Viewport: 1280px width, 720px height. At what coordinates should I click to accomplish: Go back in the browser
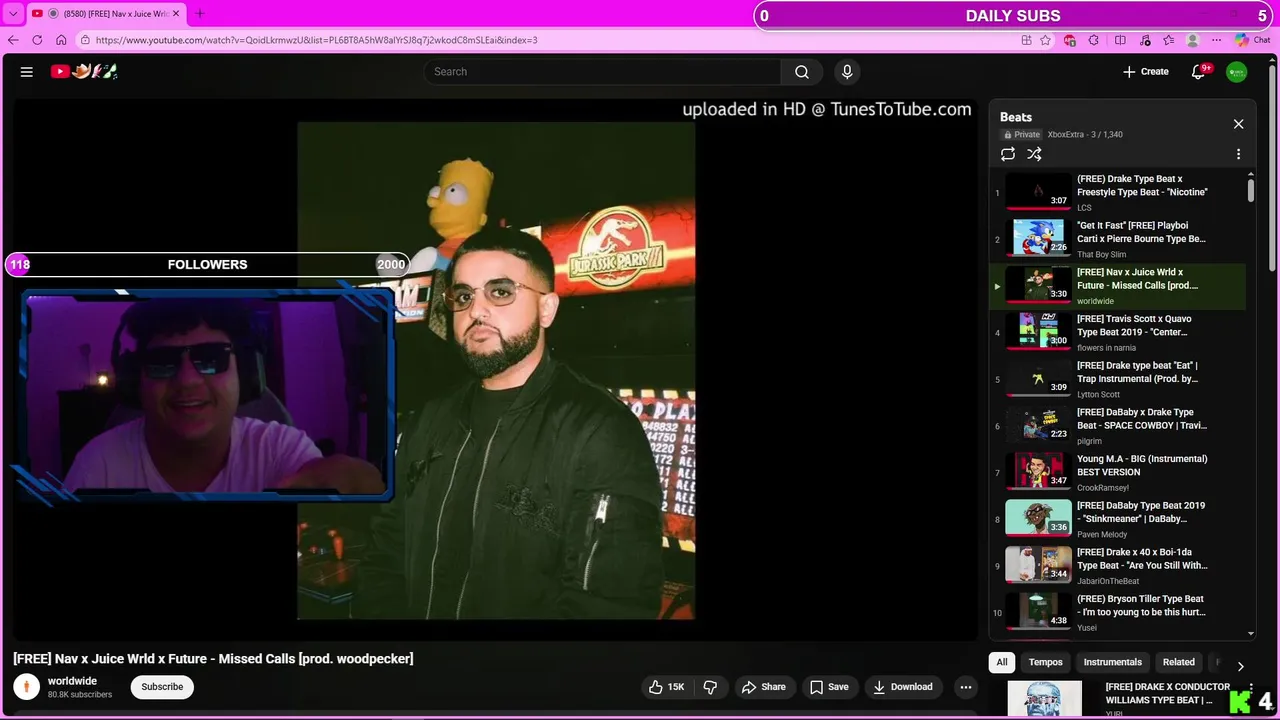tap(13, 40)
